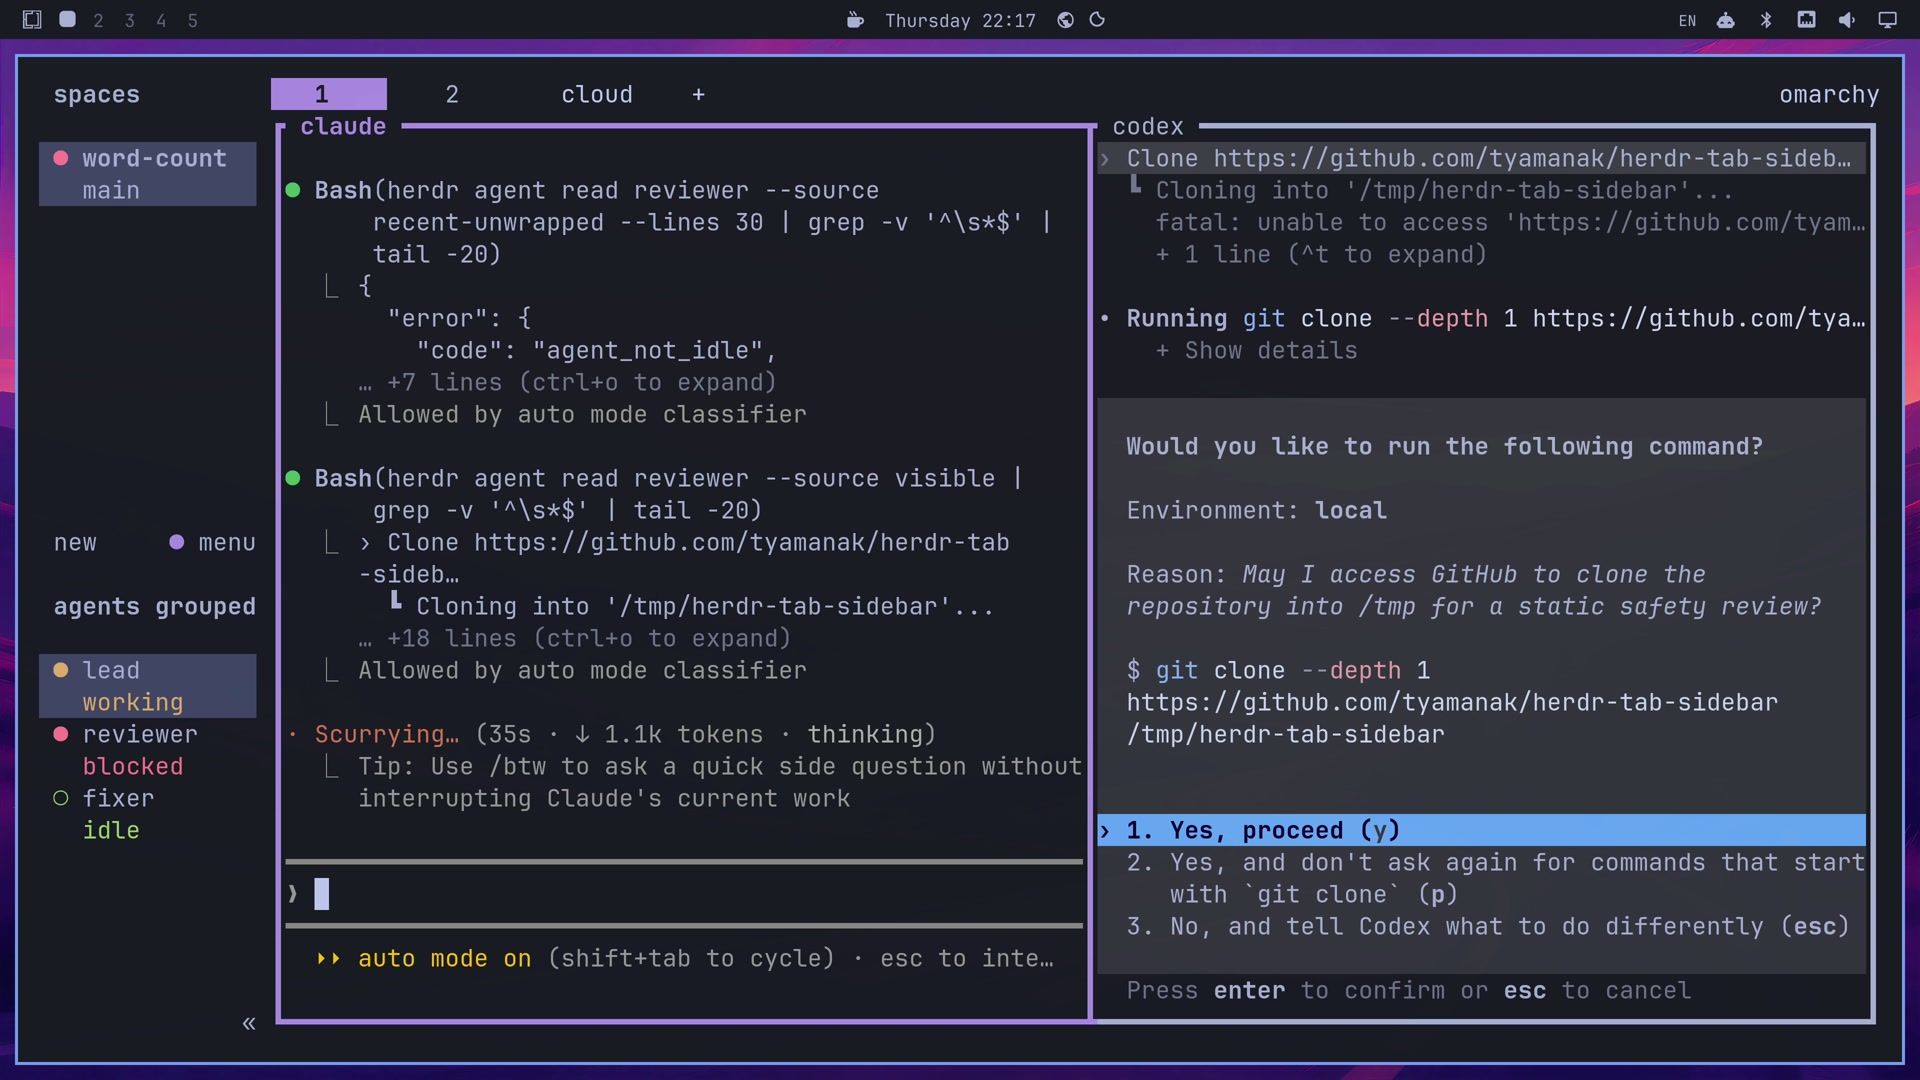The width and height of the screenshot is (1920, 1080).
Task: Switch to the active workspace 1 indicator
Action: click(x=67, y=19)
